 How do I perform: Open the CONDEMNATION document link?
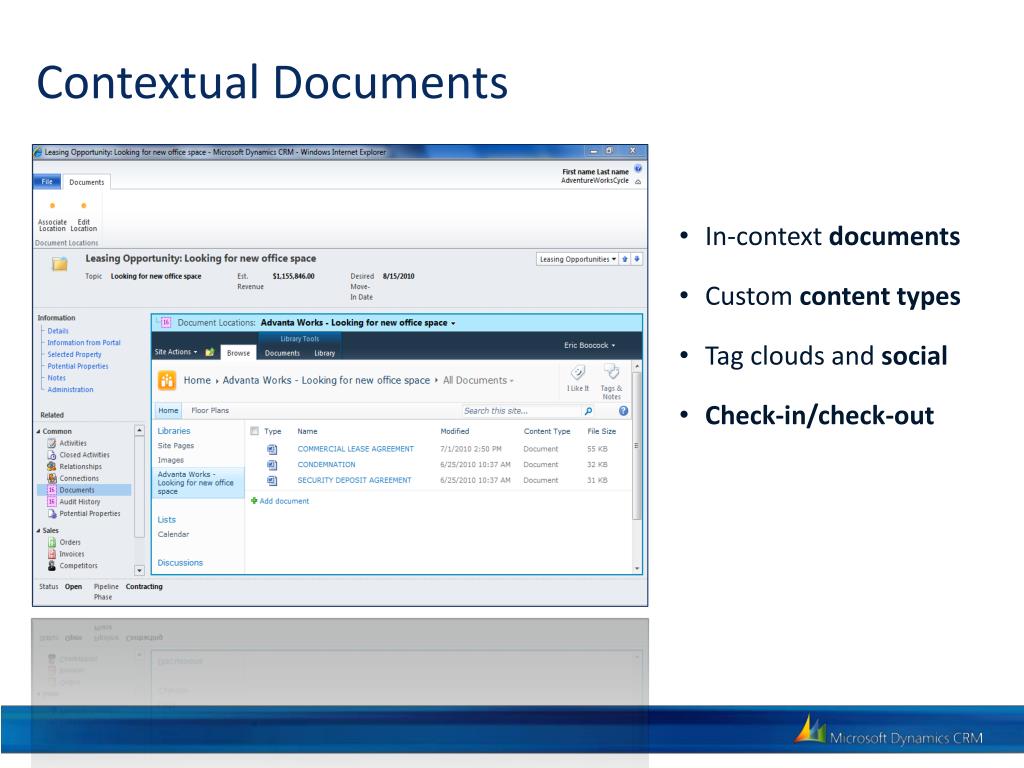coord(327,465)
